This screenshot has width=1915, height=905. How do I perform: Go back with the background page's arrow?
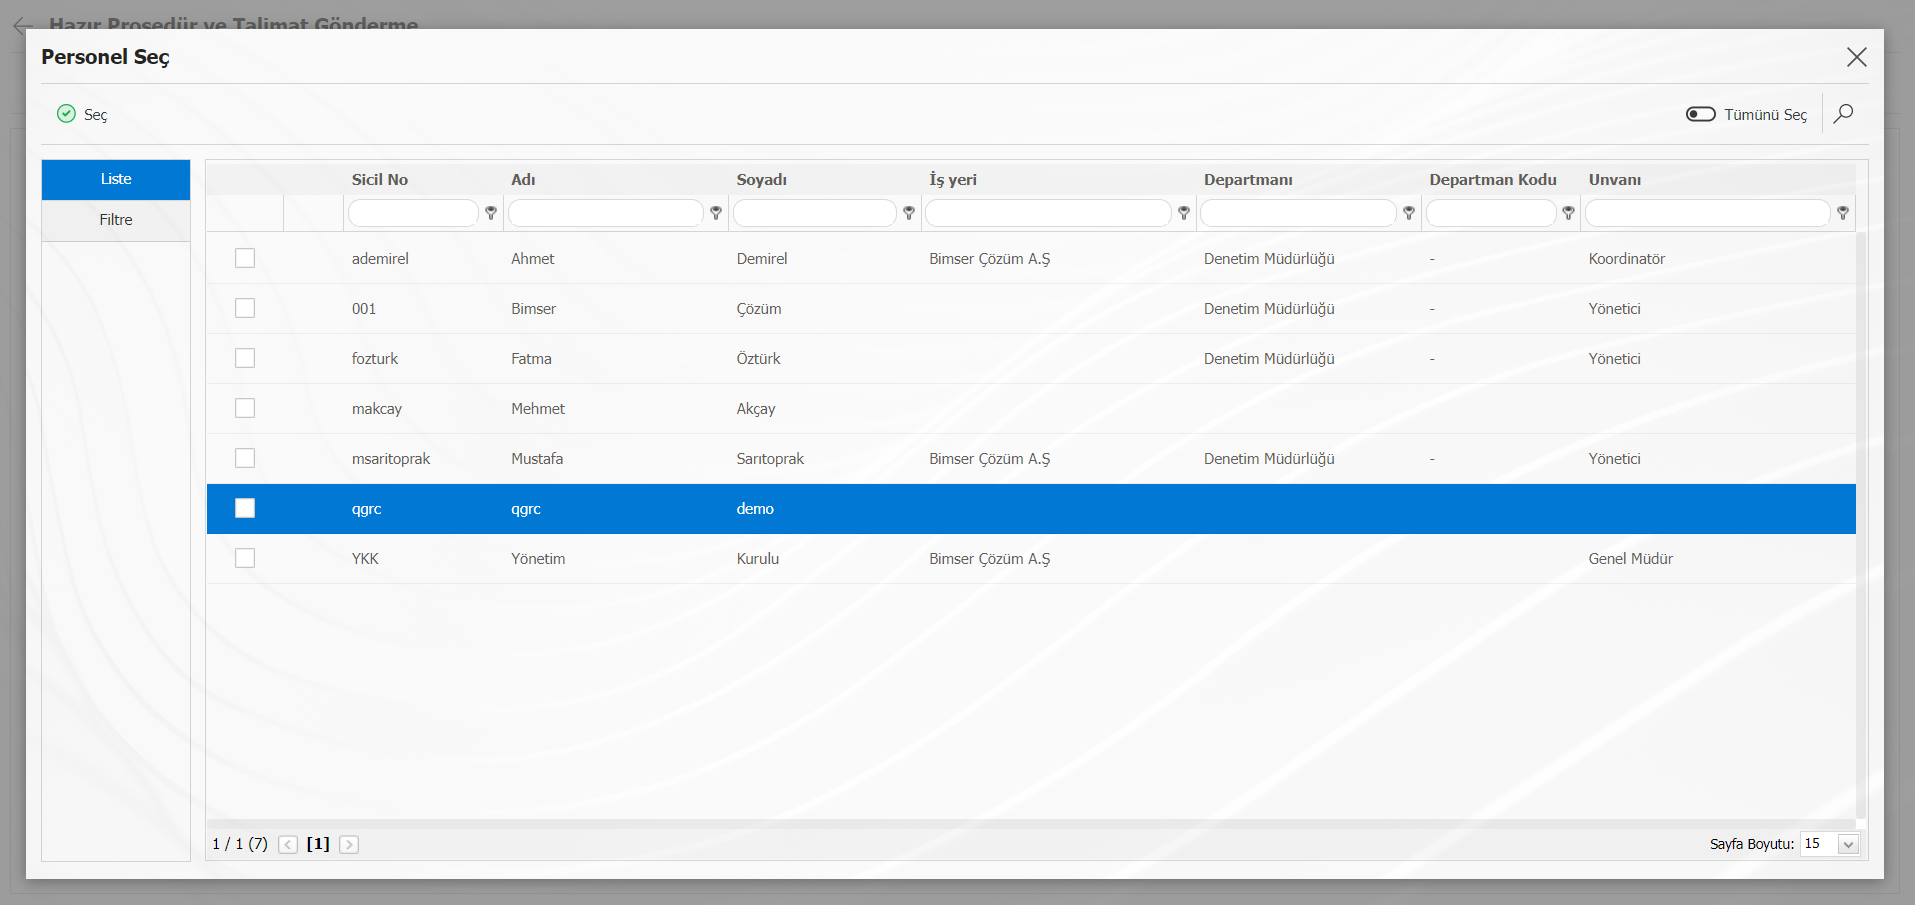click(x=23, y=25)
